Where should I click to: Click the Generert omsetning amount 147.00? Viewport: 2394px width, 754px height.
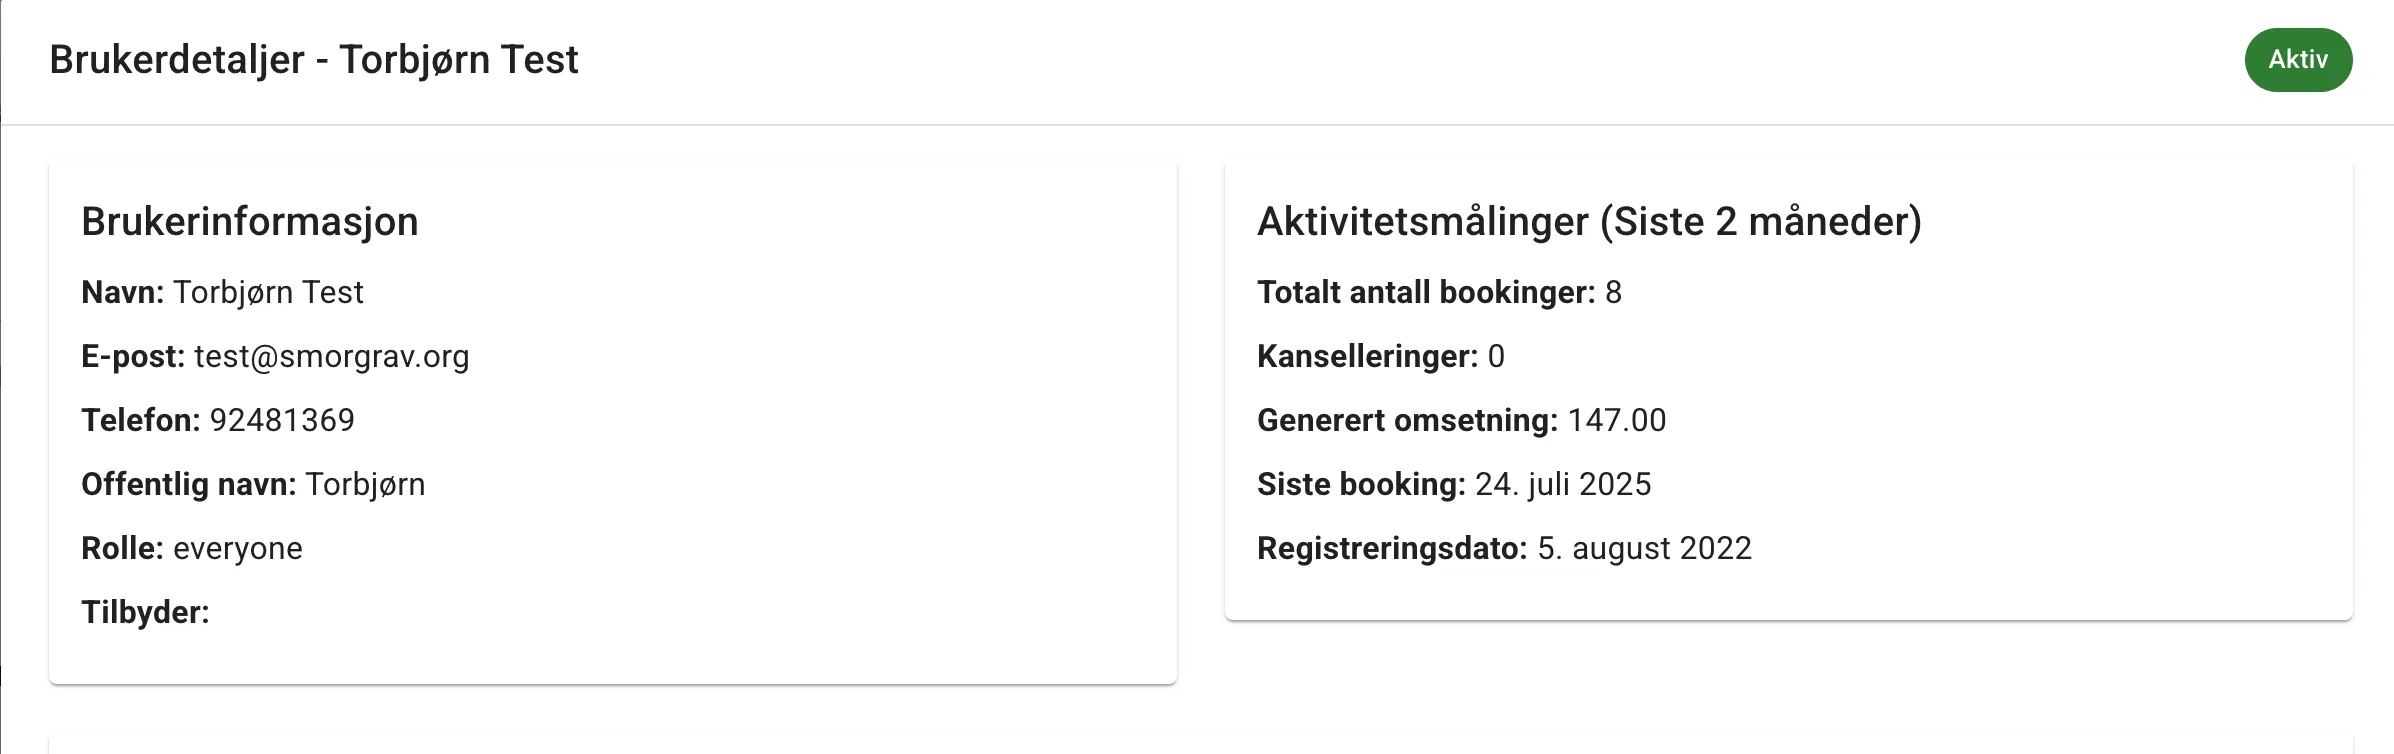(x=1616, y=420)
